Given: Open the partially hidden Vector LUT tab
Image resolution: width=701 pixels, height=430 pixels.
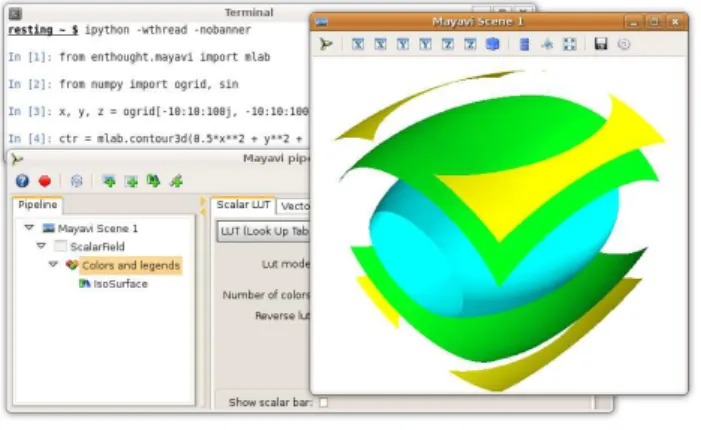Looking at the screenshot, I should [x=294, y=206].
